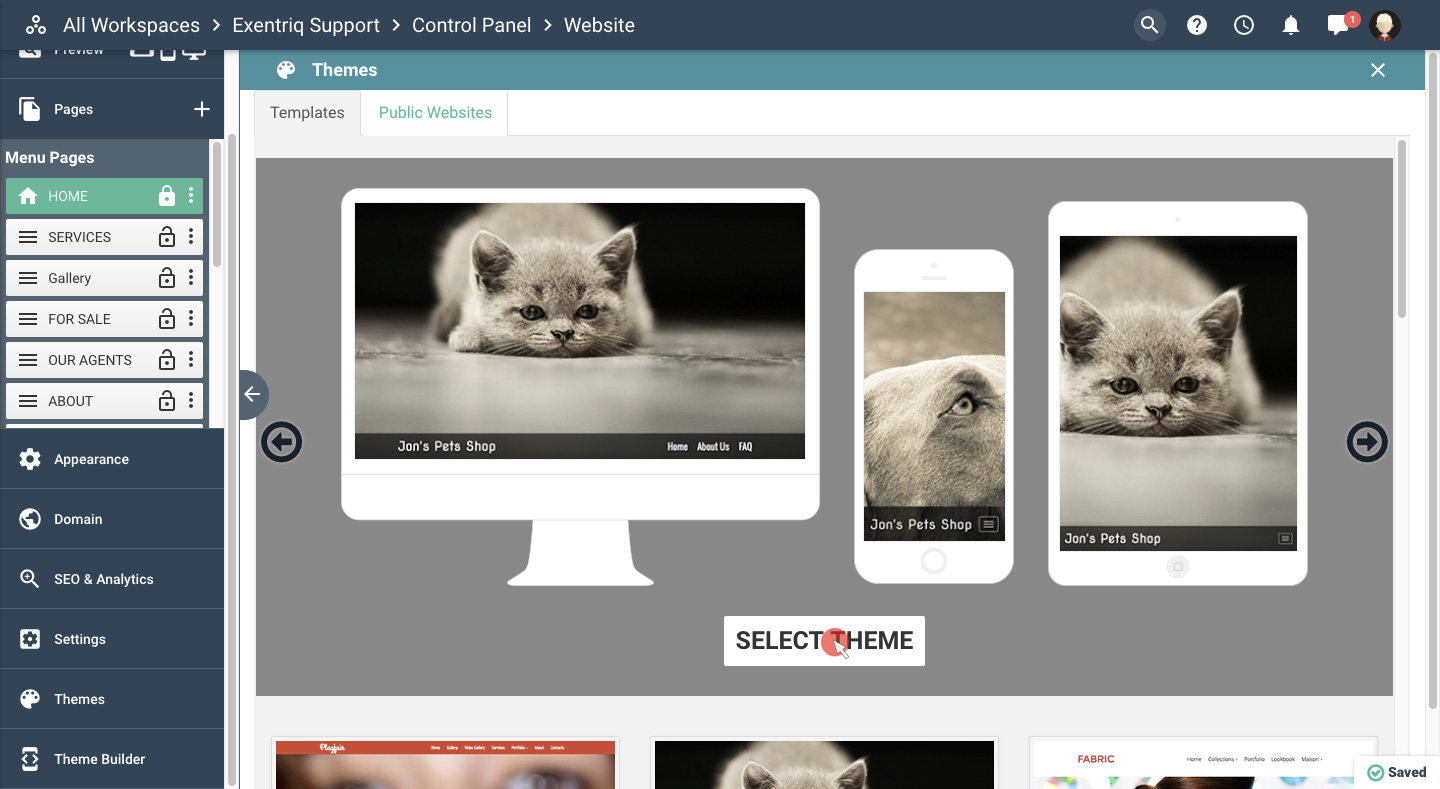The height and width of the screenshot is (789, 1440).
Task: Toggle the lock on Gallery page
Action: pos(167,278)
